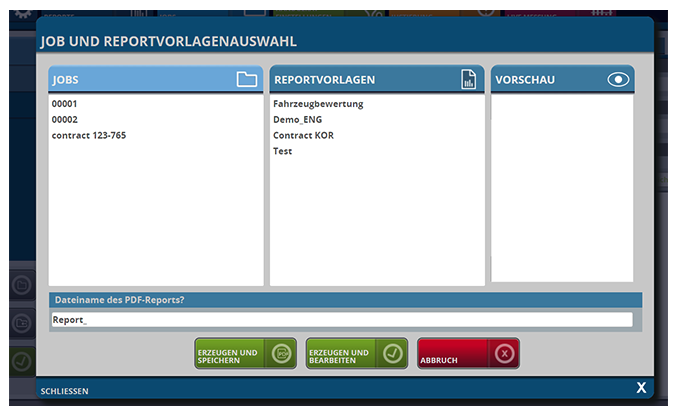Click the PDF icon on Erzeugen und Speichern
The height and width of the screenshot is (414, 676).
coord(281,354)
